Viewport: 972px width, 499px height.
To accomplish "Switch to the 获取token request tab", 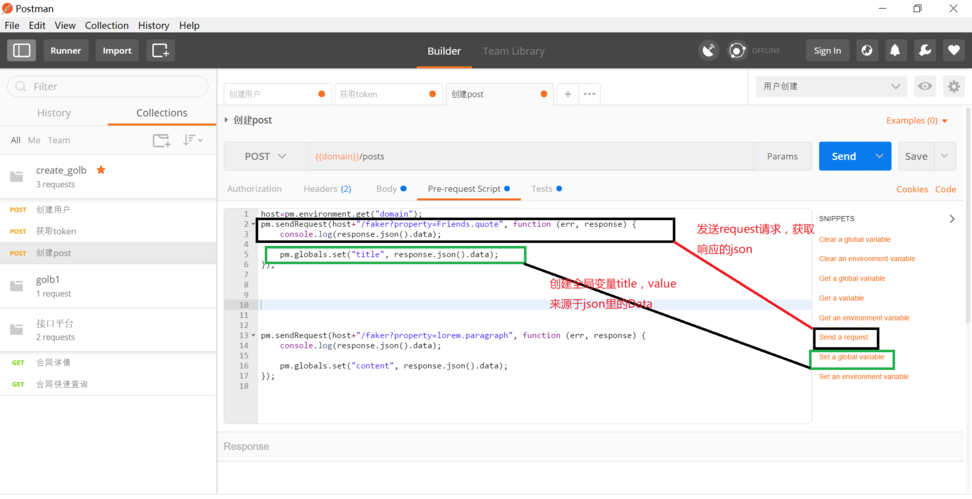I will 388,94.
